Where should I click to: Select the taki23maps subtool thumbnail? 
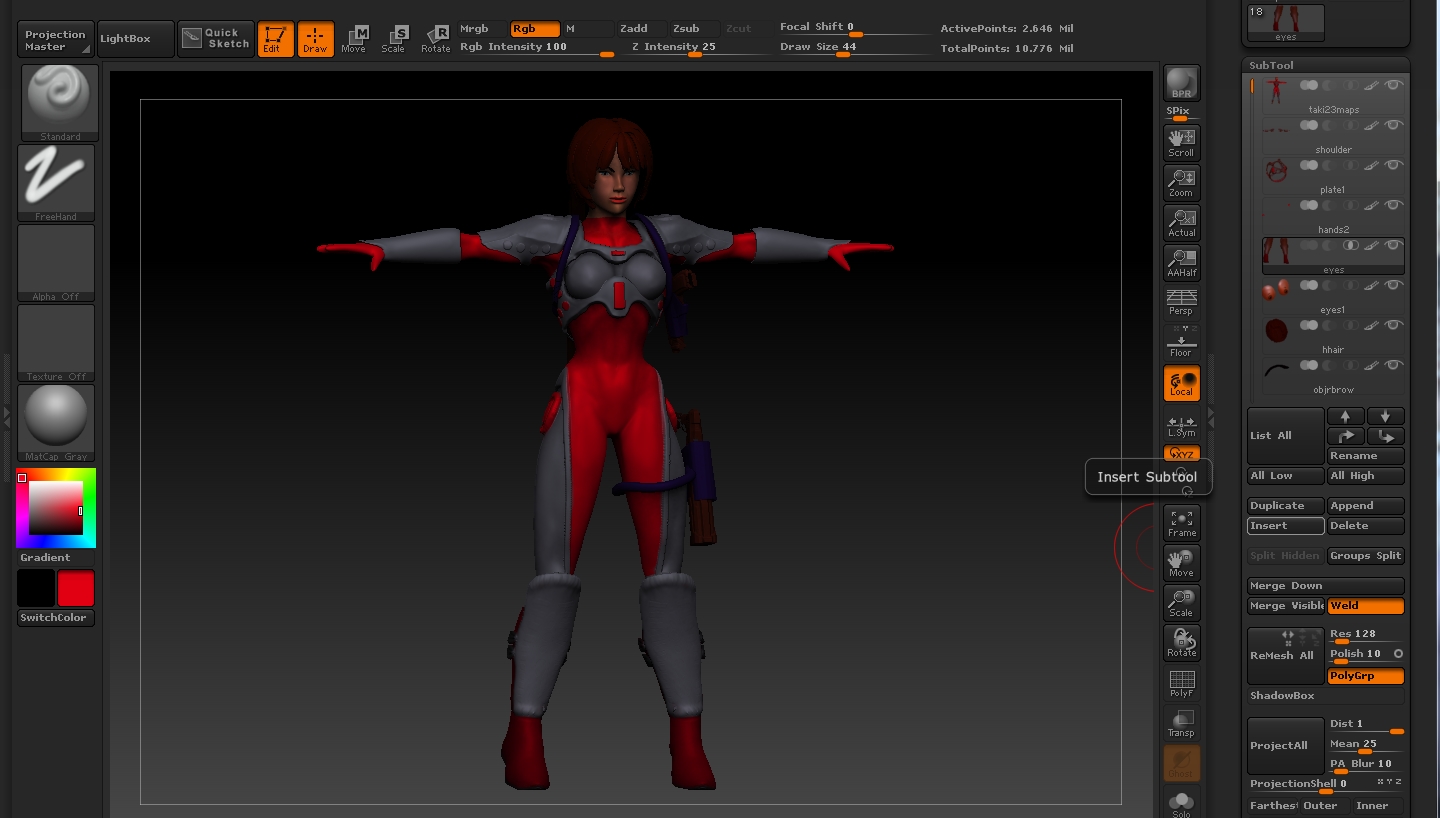[1275, 91]
